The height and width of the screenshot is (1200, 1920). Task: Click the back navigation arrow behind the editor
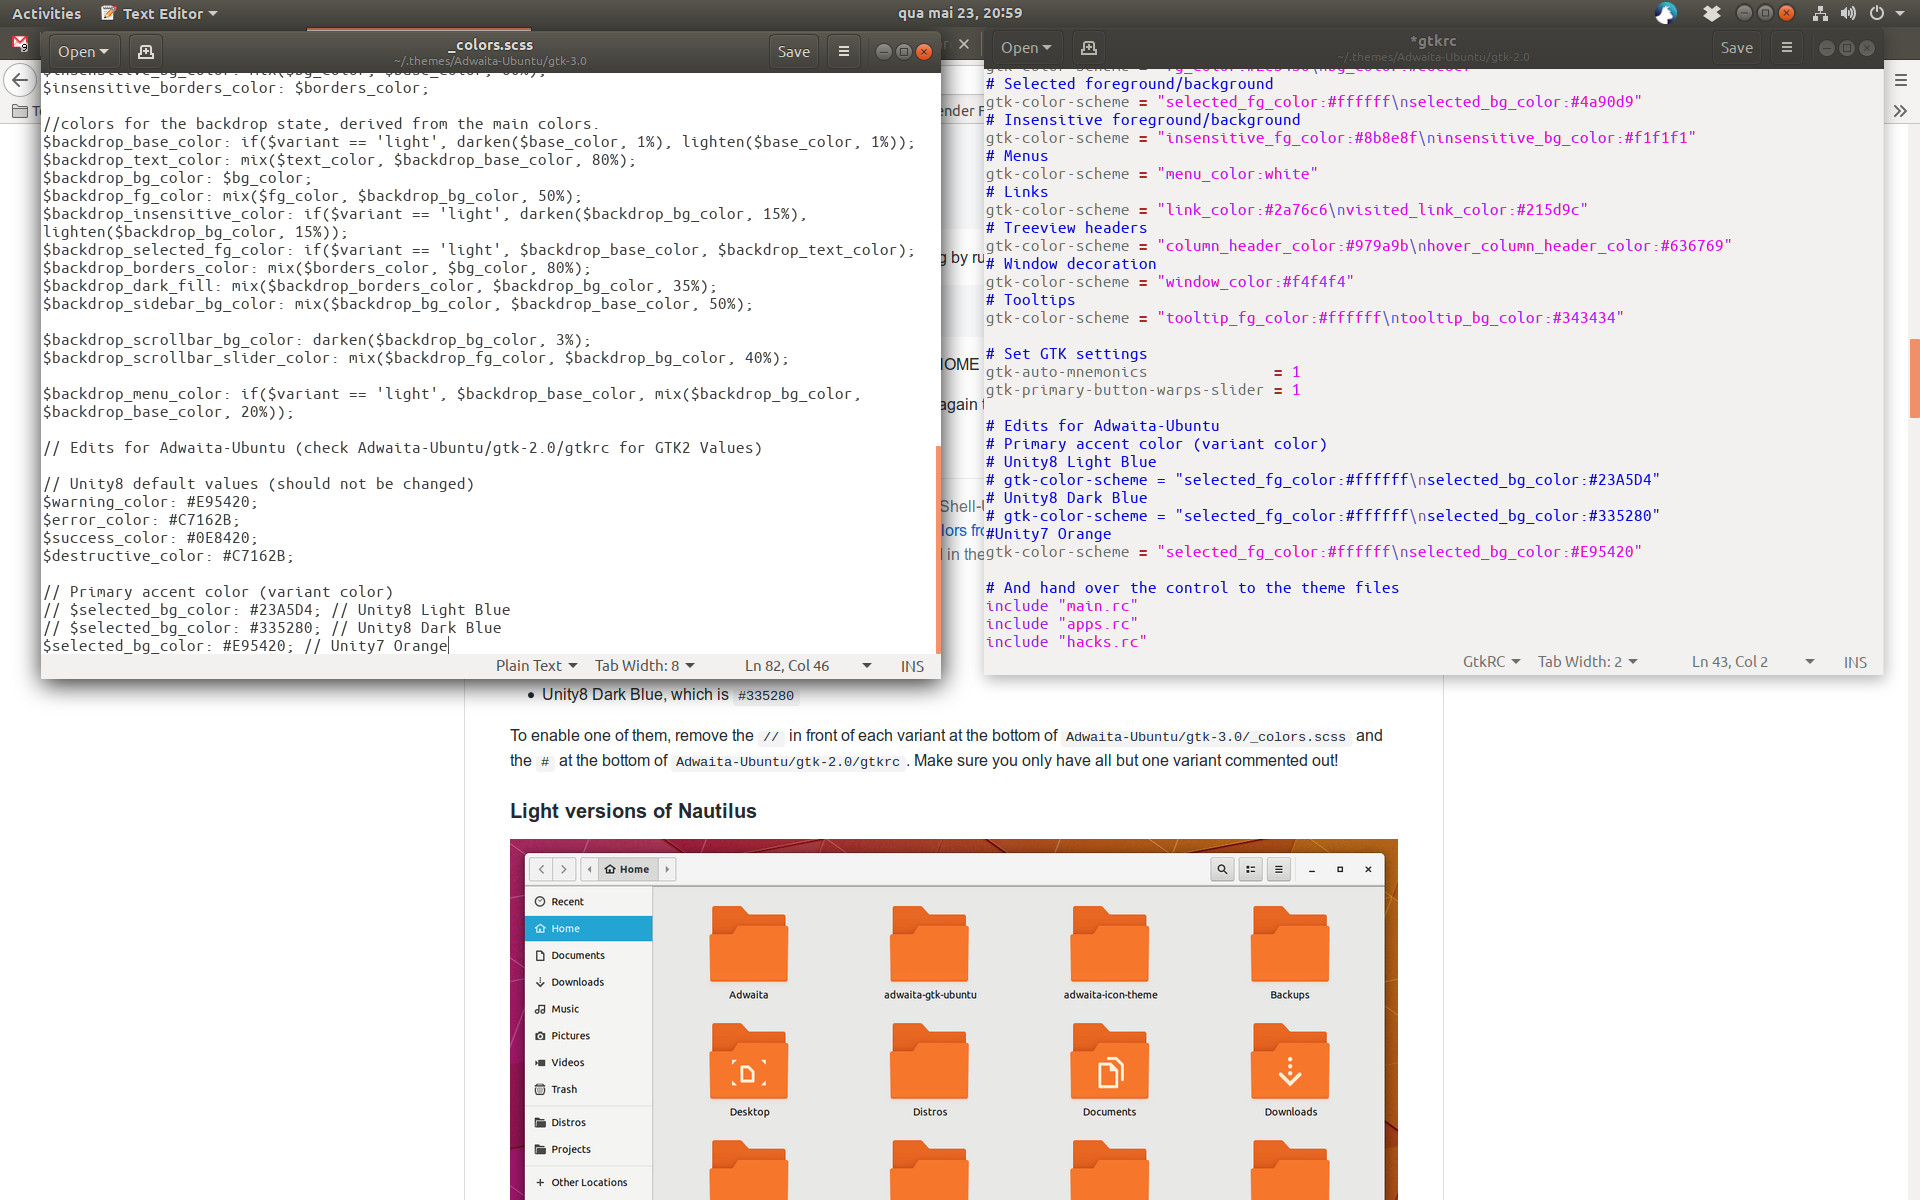coord(20,80)
